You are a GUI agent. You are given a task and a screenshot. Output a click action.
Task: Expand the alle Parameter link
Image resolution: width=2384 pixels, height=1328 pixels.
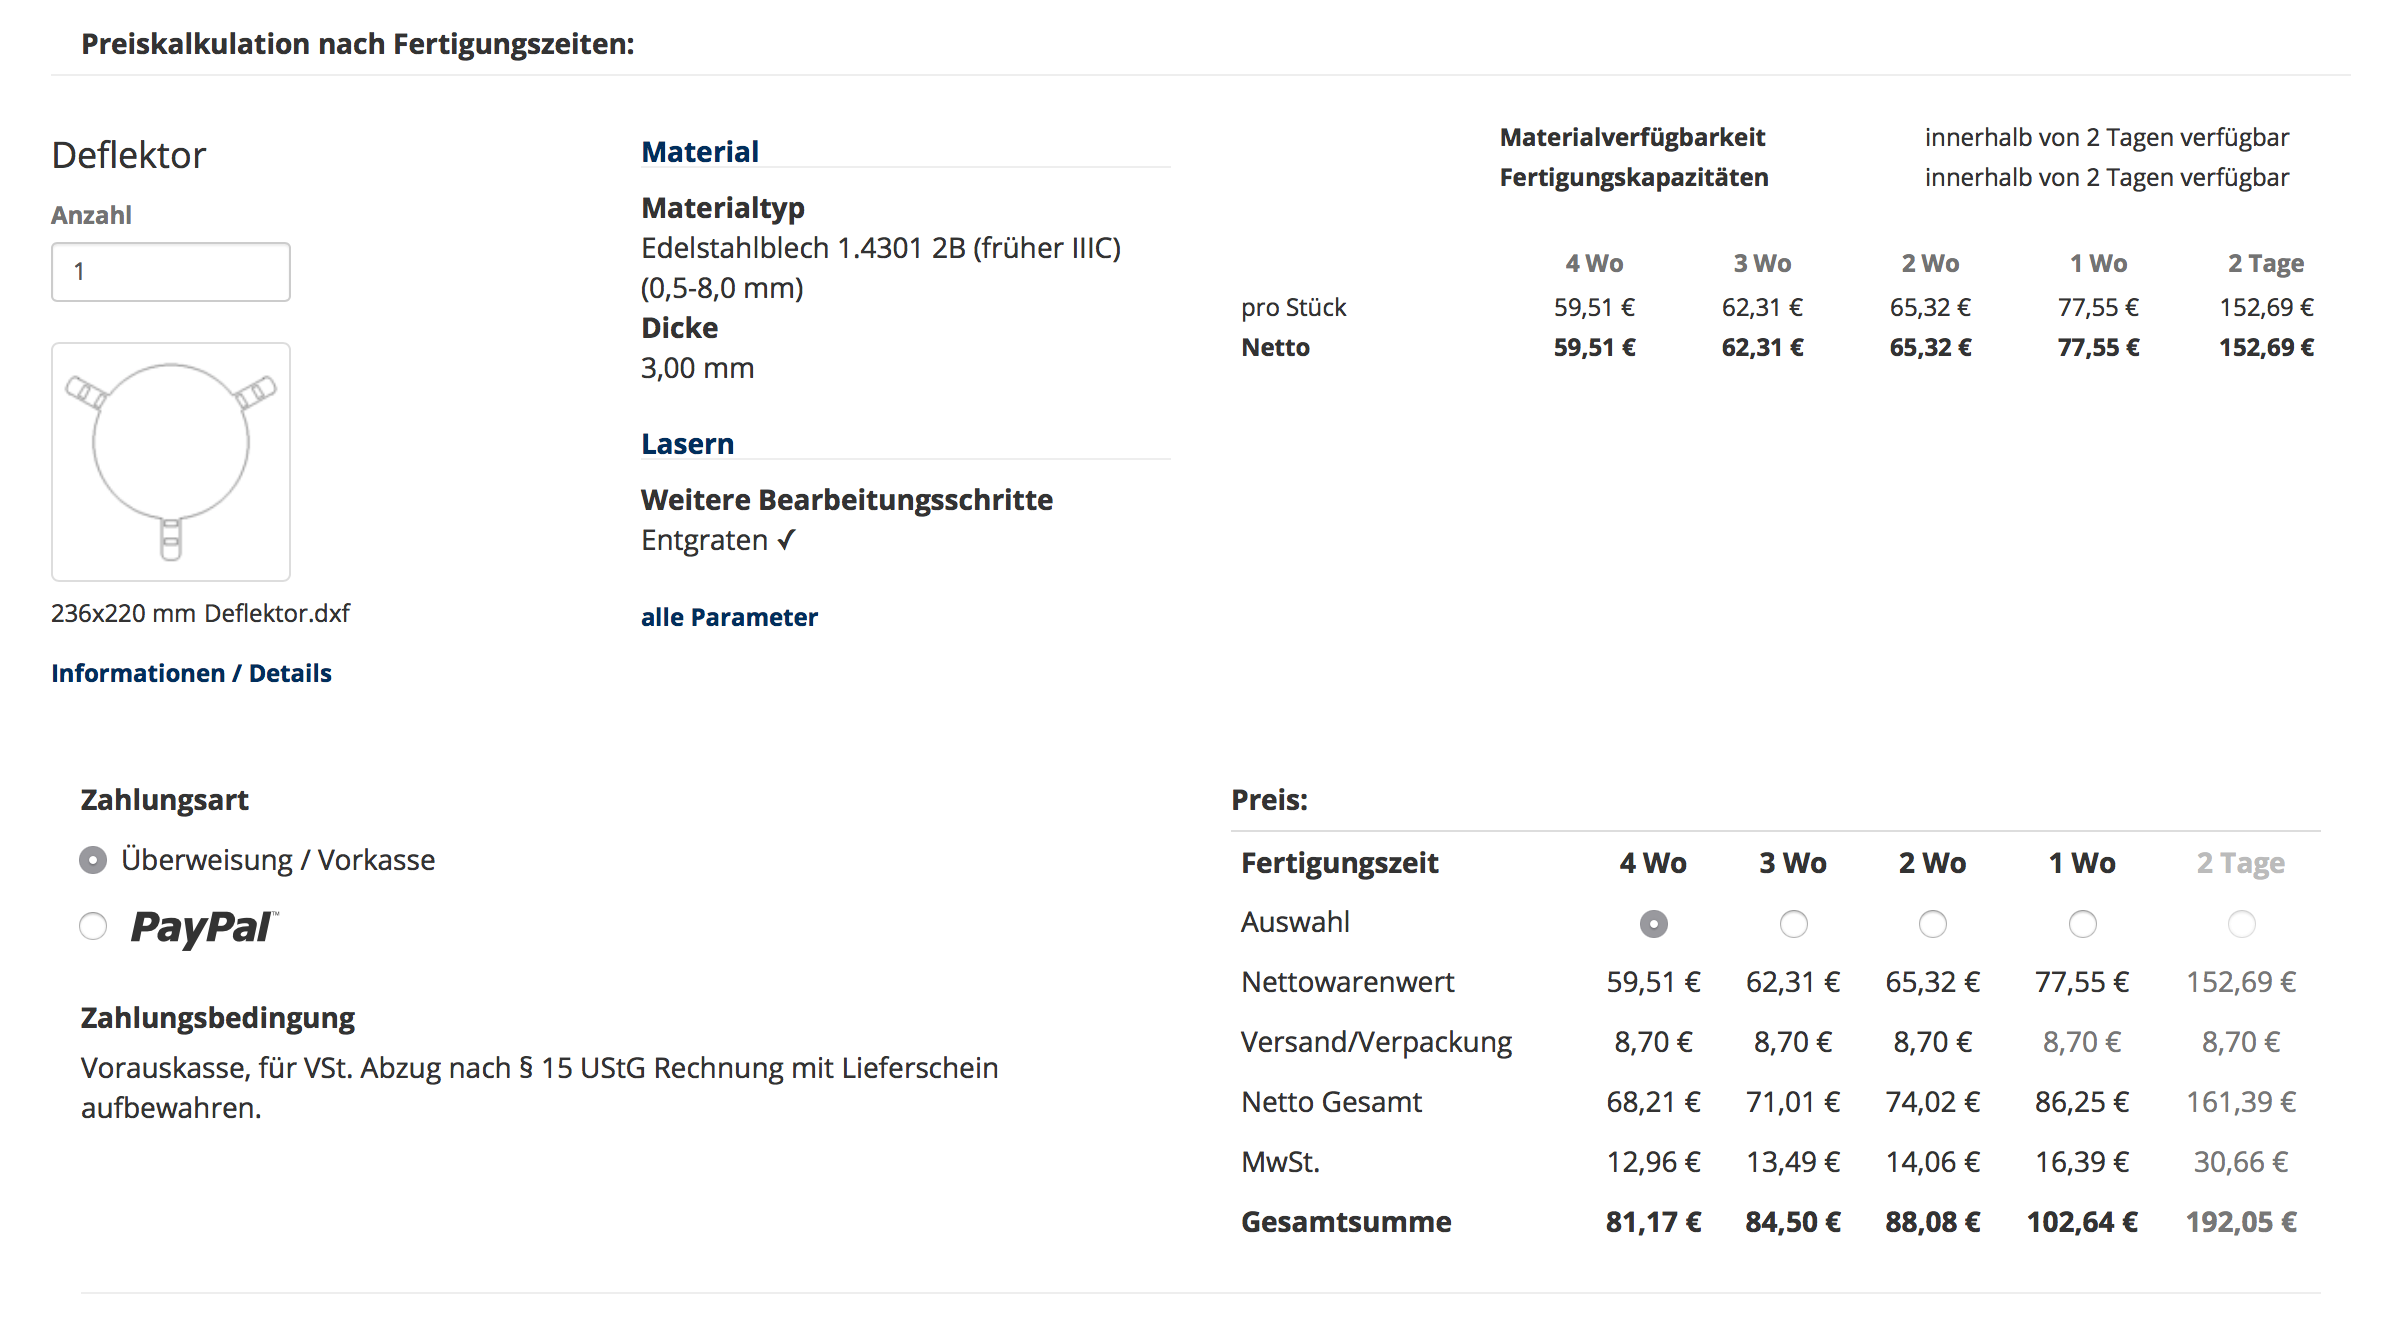729,617
